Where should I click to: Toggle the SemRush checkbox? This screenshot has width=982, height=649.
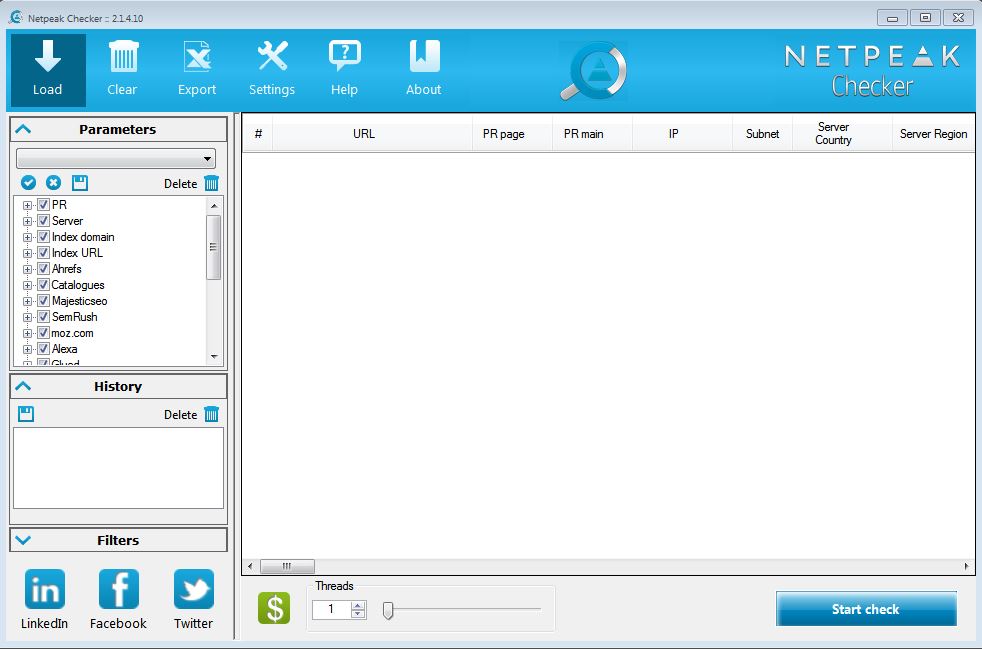click(43, 317)
